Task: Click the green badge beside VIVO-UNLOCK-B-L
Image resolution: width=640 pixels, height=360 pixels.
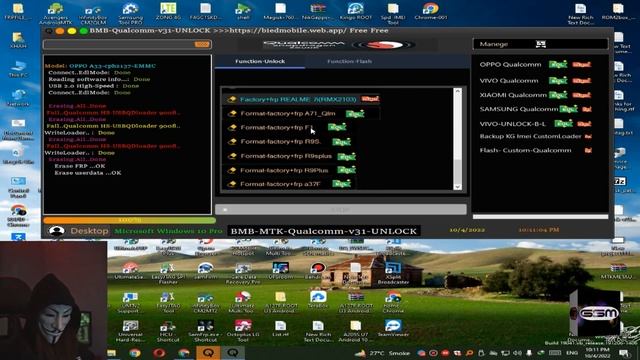Action: [563, 124]
